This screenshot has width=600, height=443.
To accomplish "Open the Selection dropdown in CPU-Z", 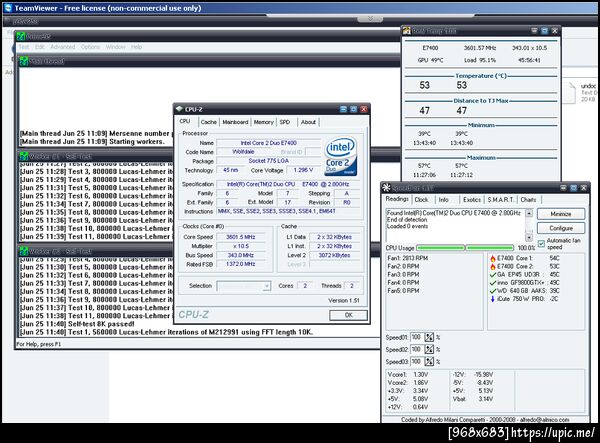I will pyautogui.click(x=267, y=286).
